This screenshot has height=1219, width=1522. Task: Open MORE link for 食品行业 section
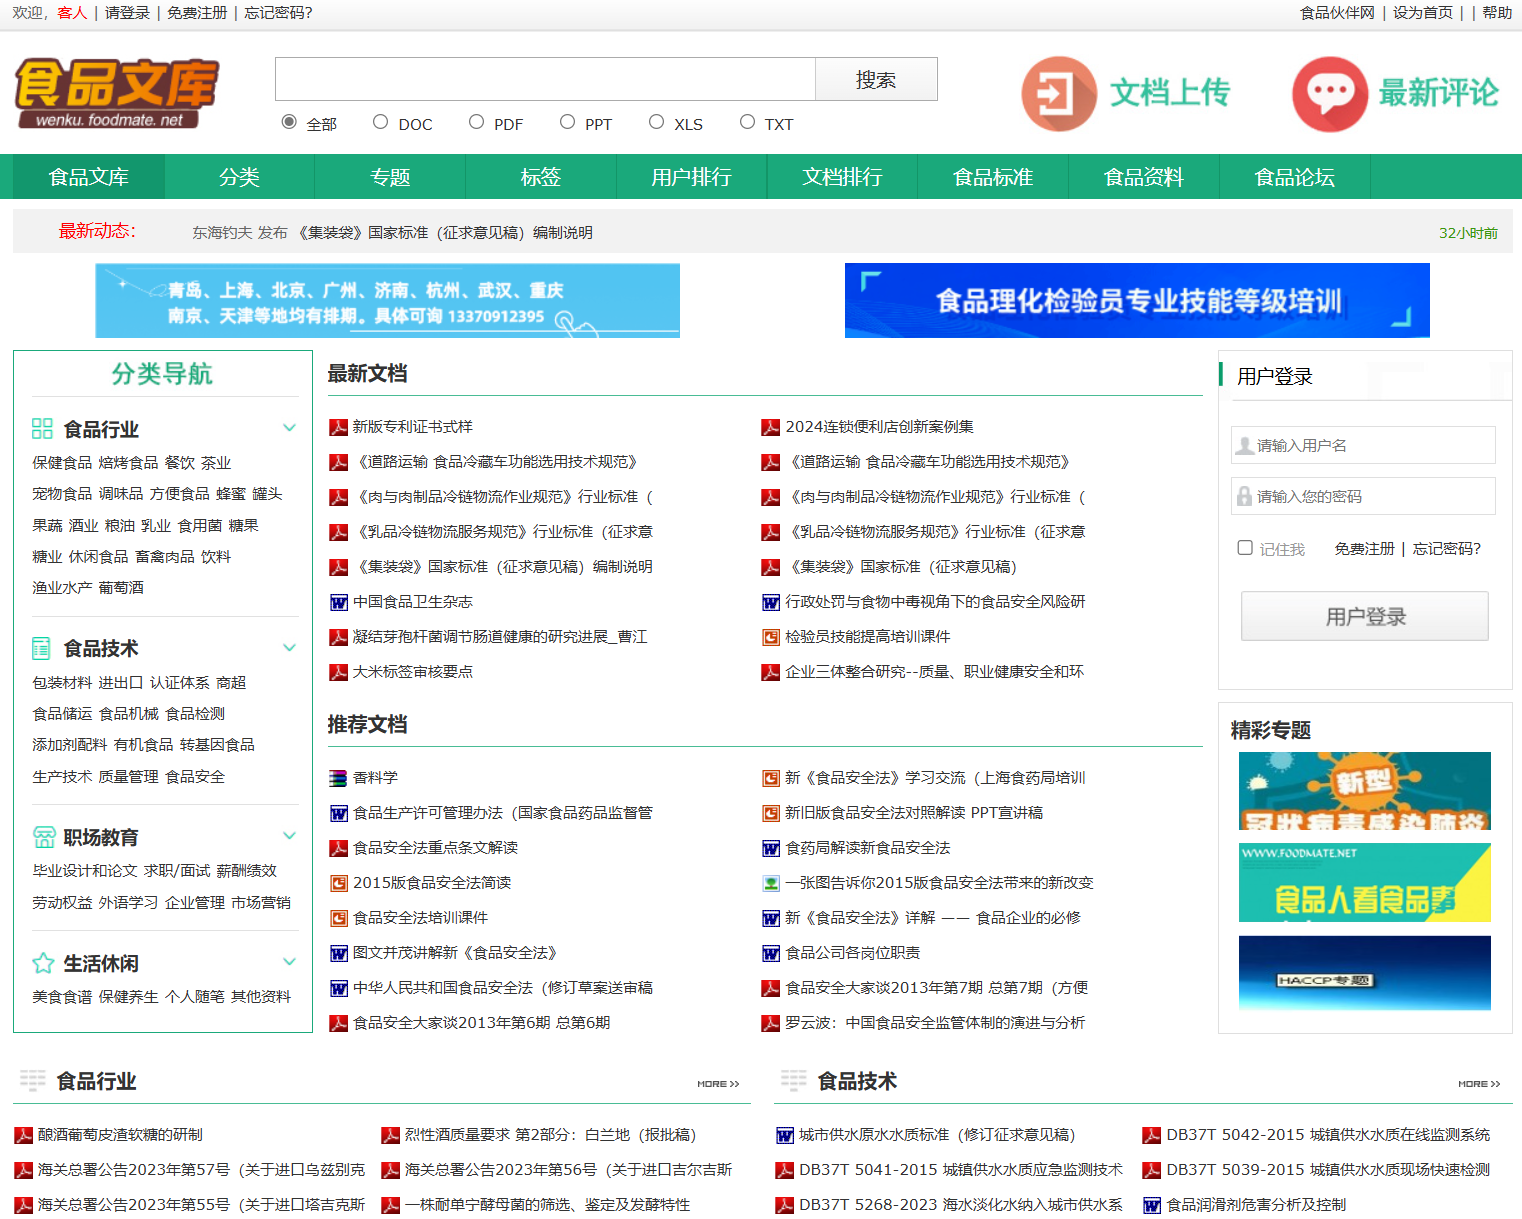(x=718, y=1084)
